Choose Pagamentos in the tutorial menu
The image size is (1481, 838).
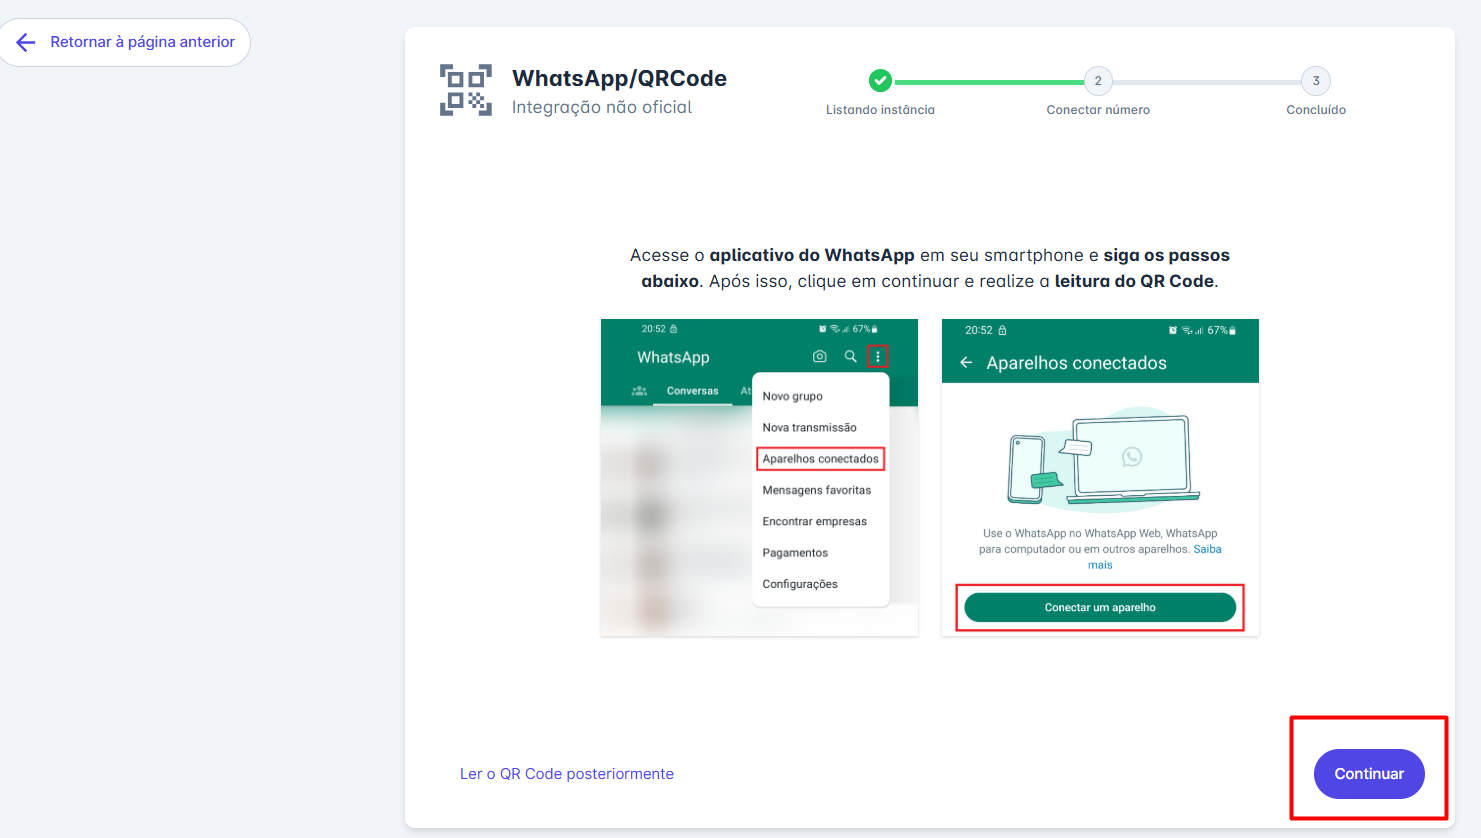796,553
